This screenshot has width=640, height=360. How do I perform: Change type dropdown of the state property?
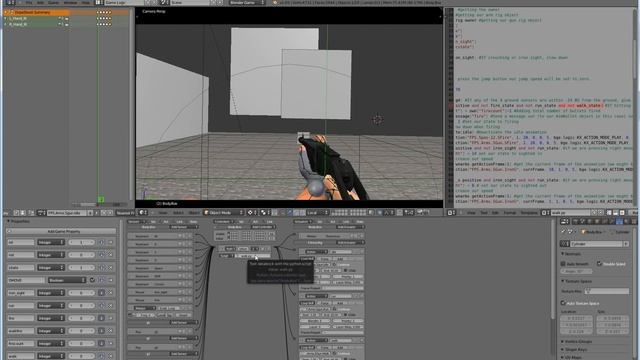(51, 267)
